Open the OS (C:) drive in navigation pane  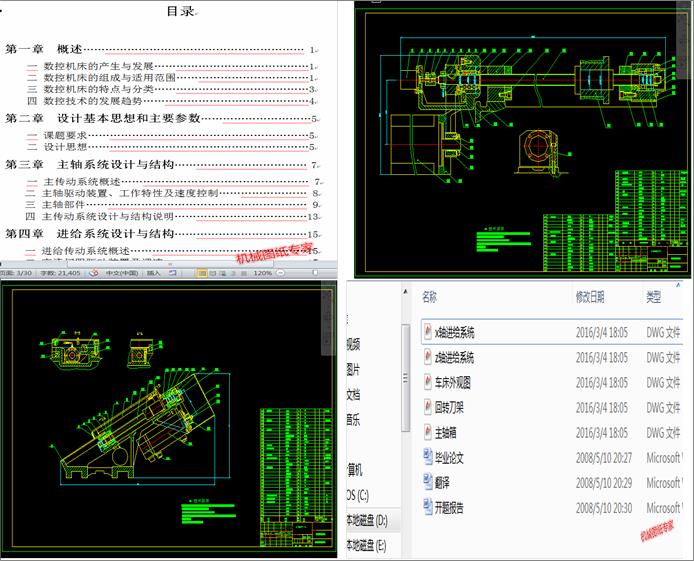pos(358,495)
